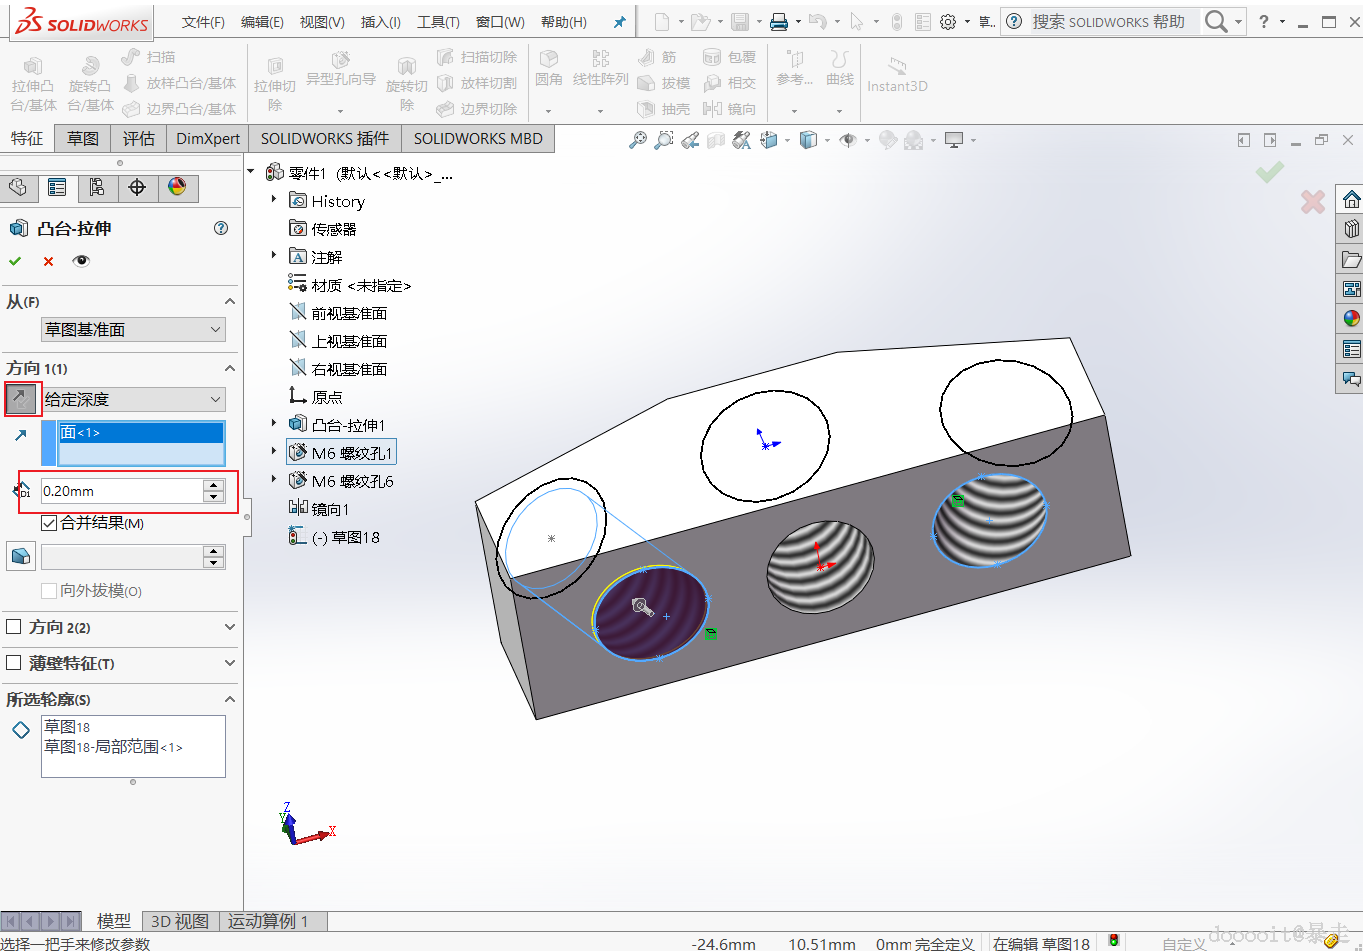Screen dimensions: 1363x951
Task: Uncheck the 合并结果 checkbox
Action: [49, 523]
